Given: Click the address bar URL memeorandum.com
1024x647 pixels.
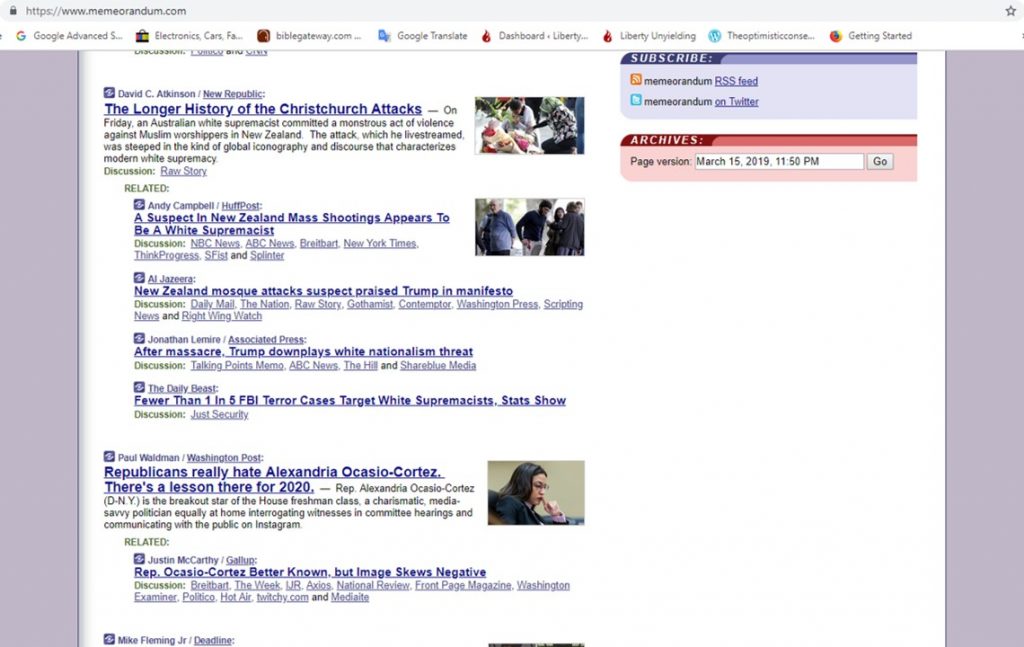Looking at the screenshot, I should (x=106, y=11).
